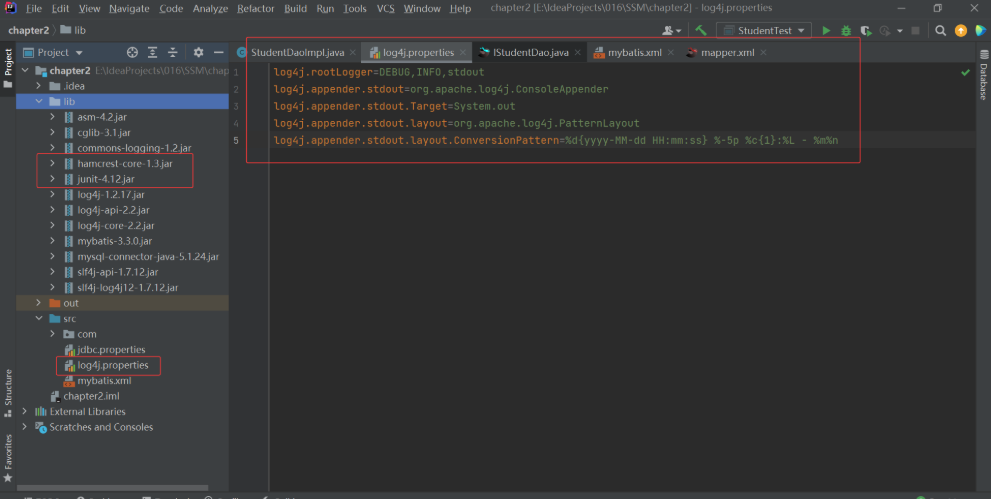
Task: Select slf4j-log4j12-1.7.12.jar
Action: pos(128,288)
